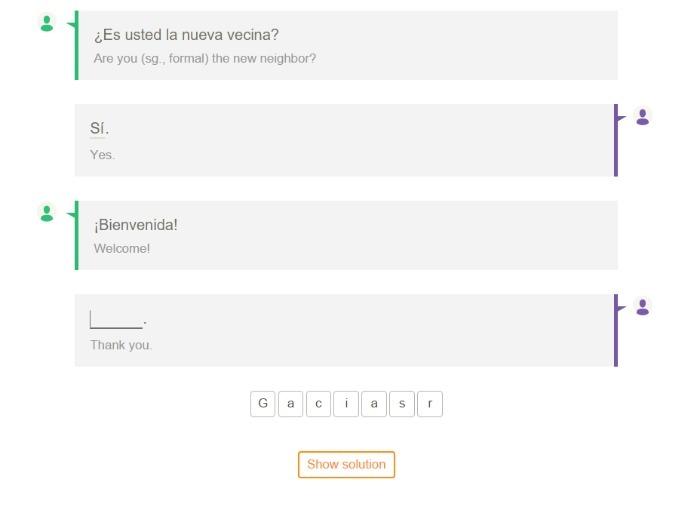Click the '¿Es usted la nueva vecina?' sentence
This screenshot has height=507, width=700.
click(x=186, y=35)
